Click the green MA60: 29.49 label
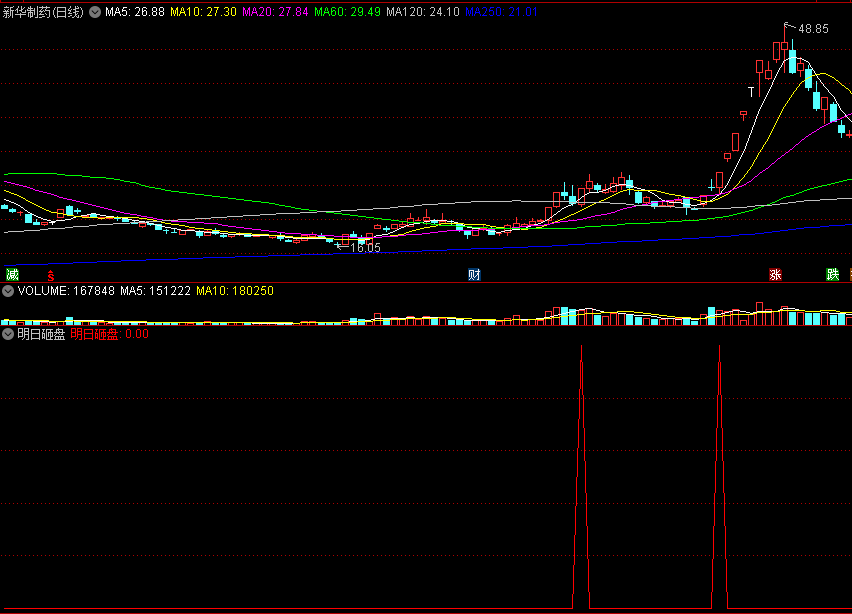The image size is (852, 614). coord(348,12)
